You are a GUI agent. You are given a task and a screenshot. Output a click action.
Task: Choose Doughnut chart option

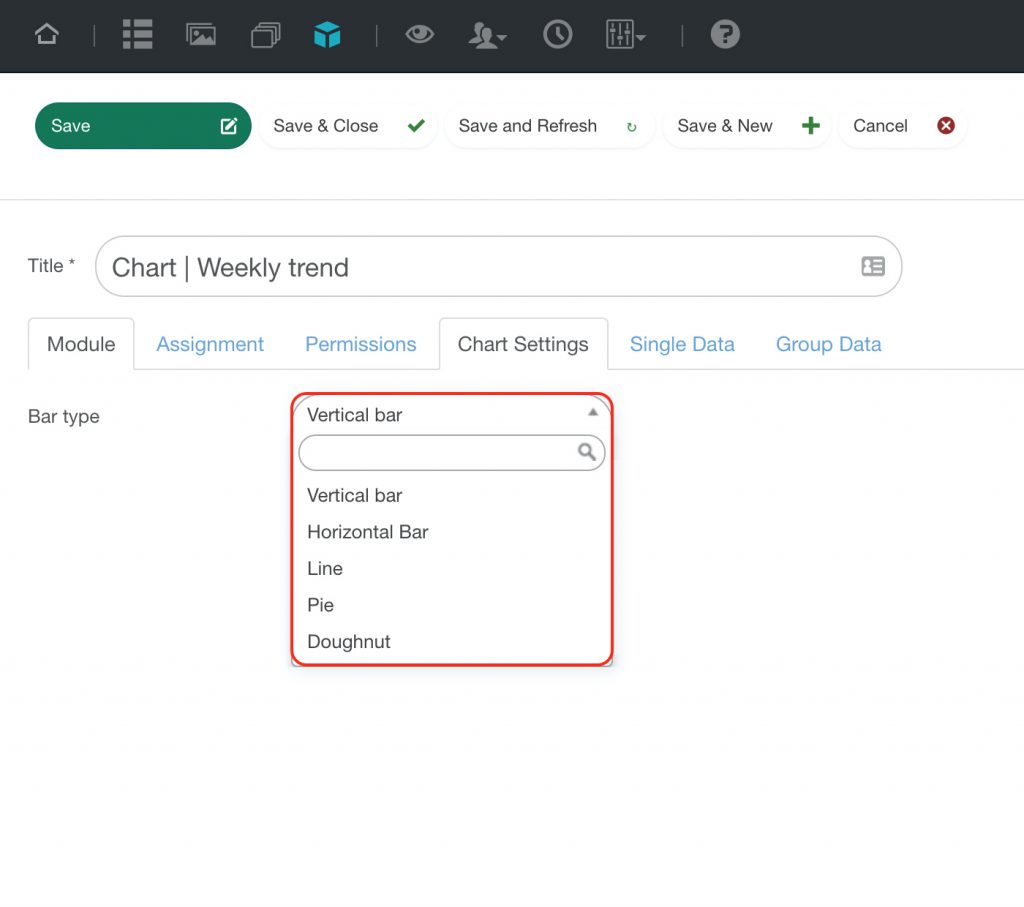point(451,642)
